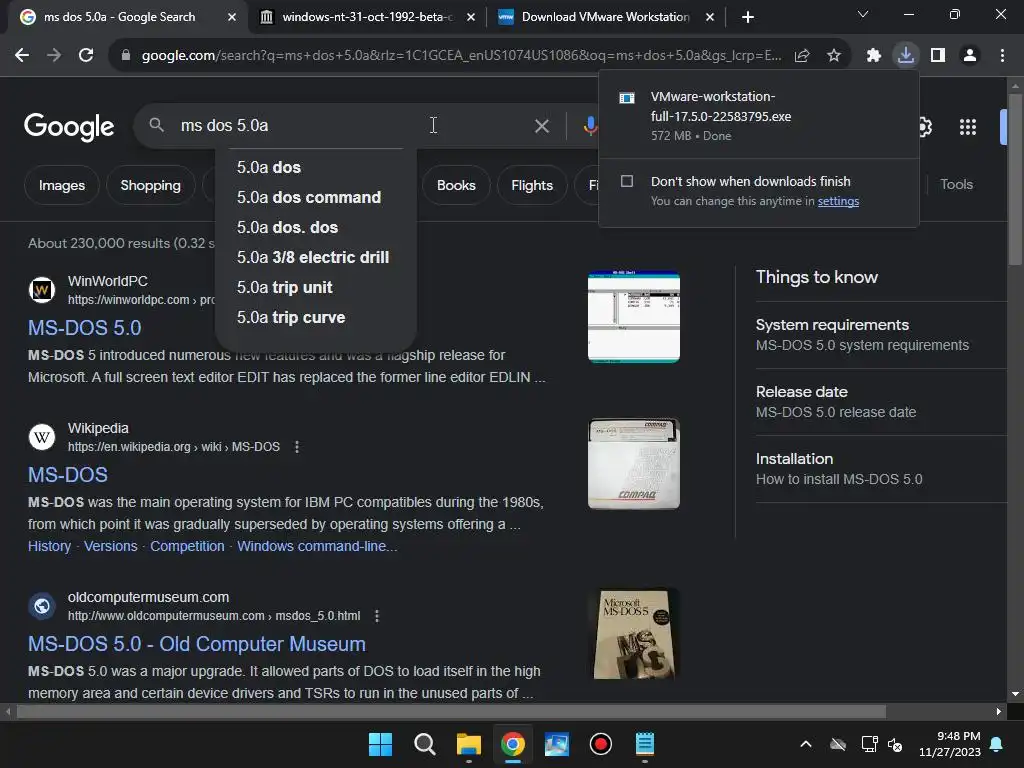The width and height of the screenshot is (1024, 768).
Task: Open the History sitelink
Action: tap(49, 547)
